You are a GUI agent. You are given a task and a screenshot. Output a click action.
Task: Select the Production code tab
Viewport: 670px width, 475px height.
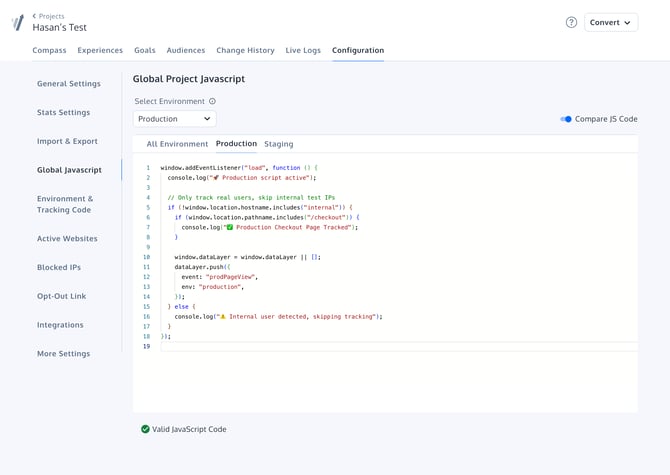(x=236, y=144)
